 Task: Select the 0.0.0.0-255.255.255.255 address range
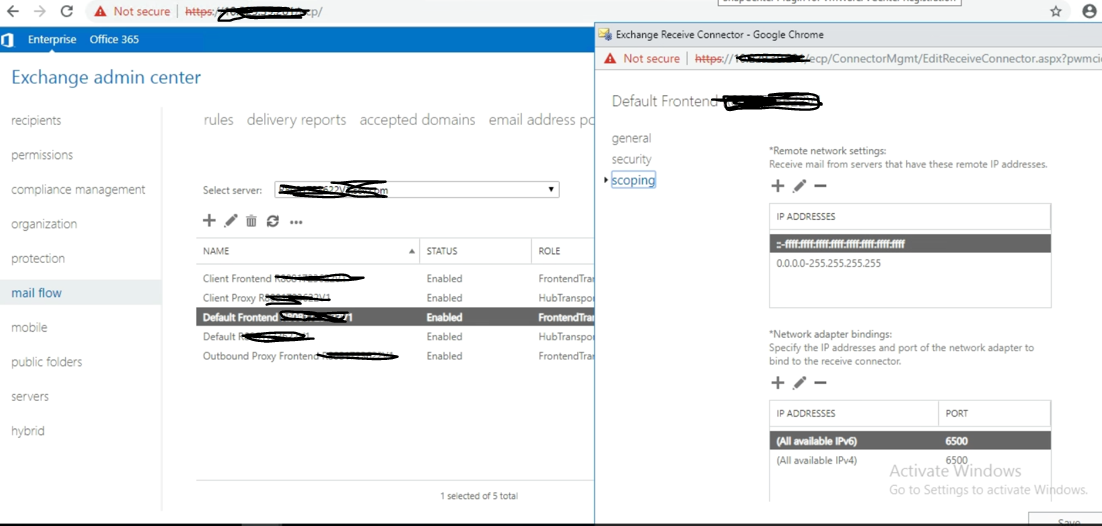(x=910, y=264)
